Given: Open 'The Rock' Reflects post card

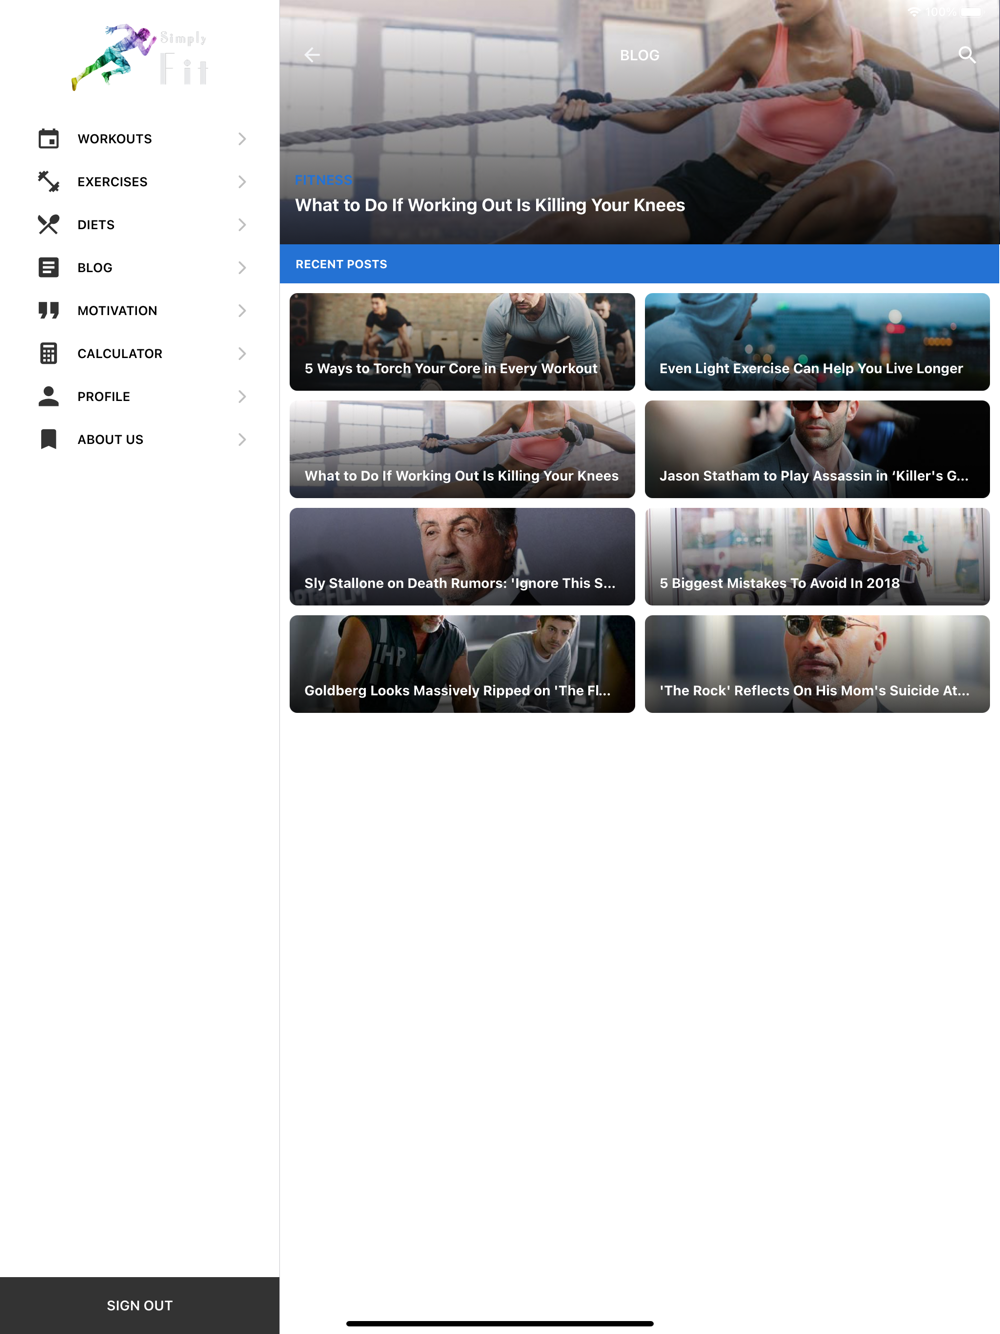Looking at the screenshot, I should tap(817, 664).
